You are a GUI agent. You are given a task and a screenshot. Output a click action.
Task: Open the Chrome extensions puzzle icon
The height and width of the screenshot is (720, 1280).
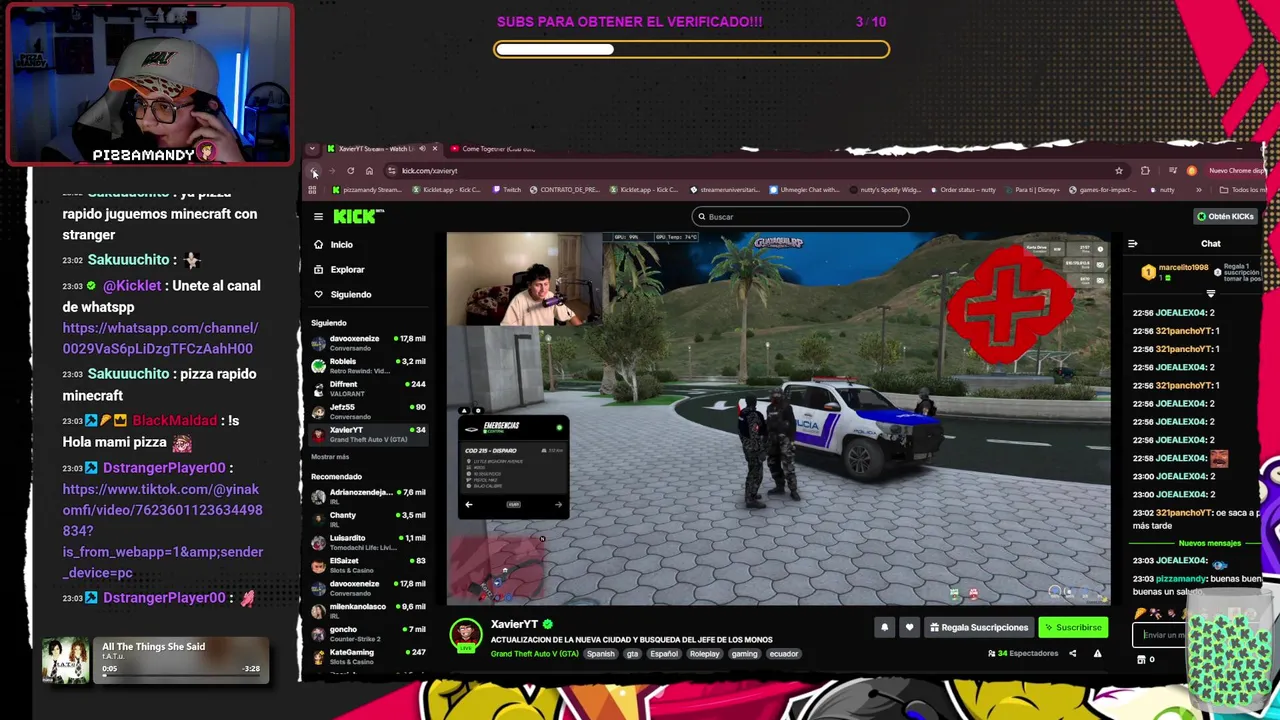click(1145, 171)
